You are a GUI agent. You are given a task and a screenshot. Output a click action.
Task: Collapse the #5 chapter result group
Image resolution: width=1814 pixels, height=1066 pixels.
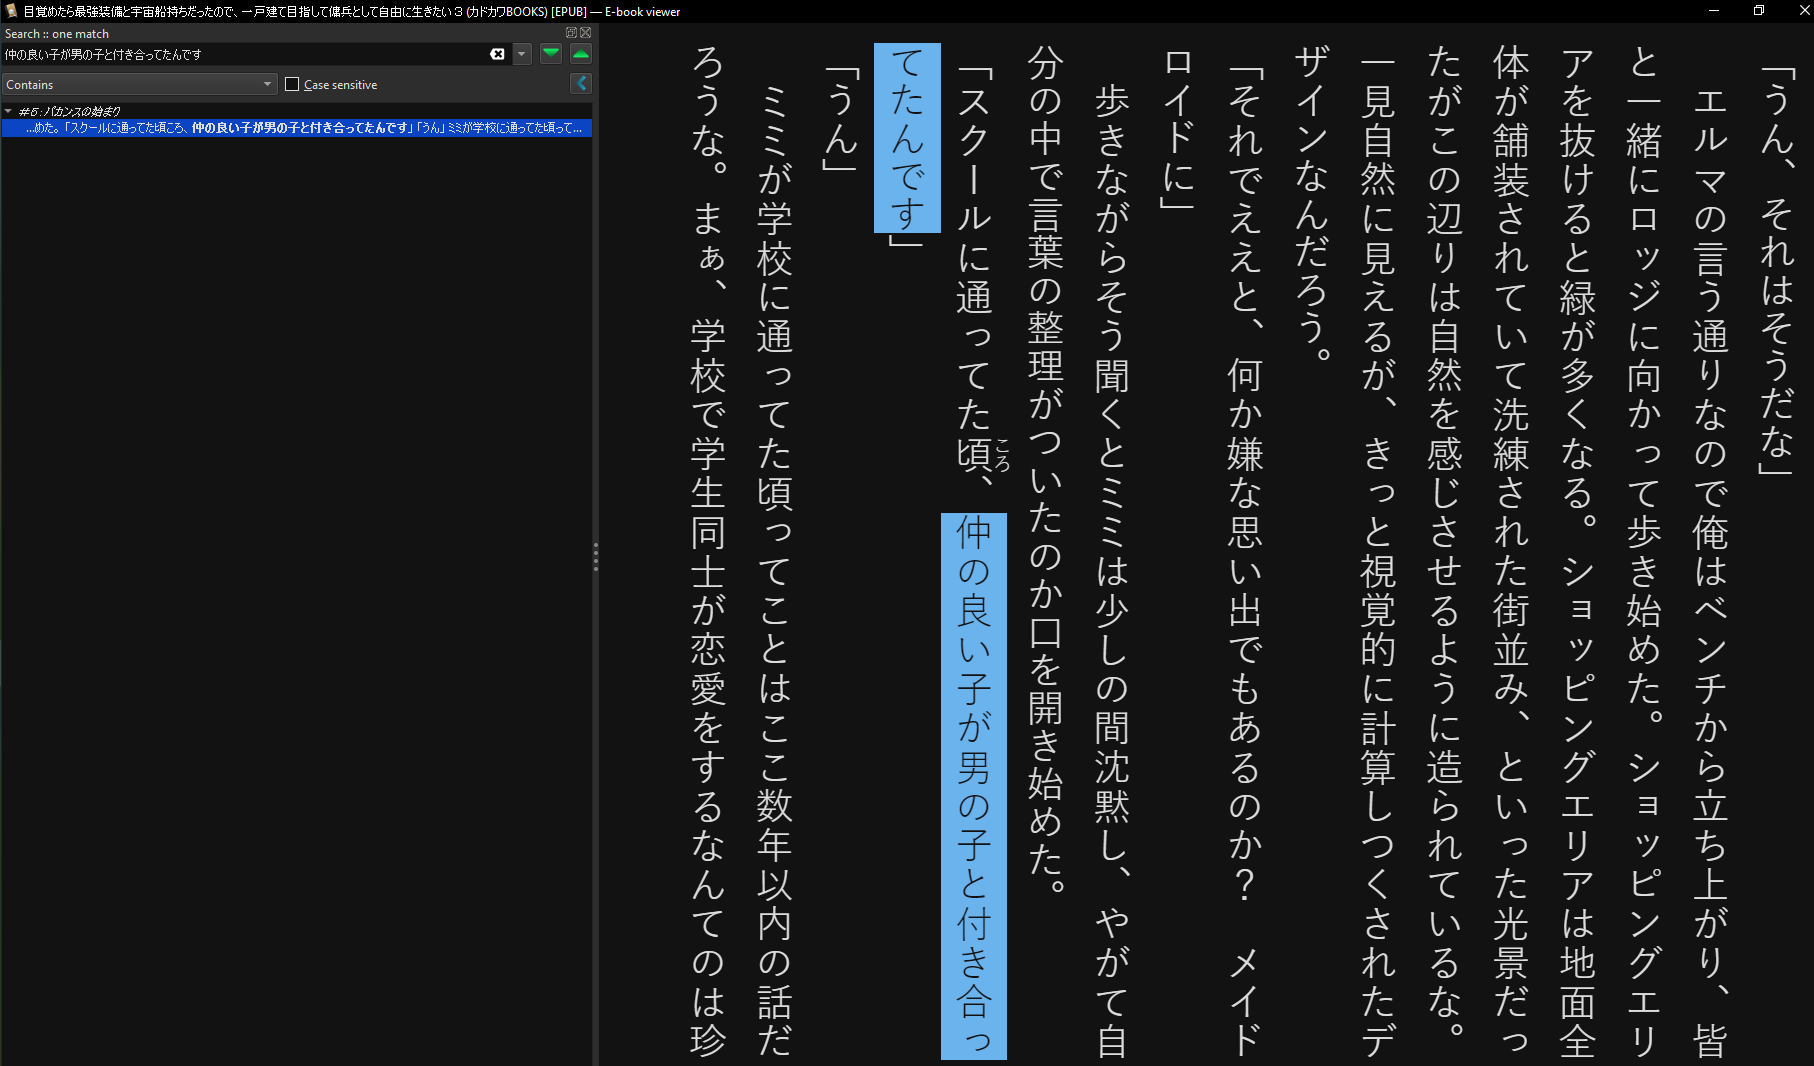(x=8, y=111)
